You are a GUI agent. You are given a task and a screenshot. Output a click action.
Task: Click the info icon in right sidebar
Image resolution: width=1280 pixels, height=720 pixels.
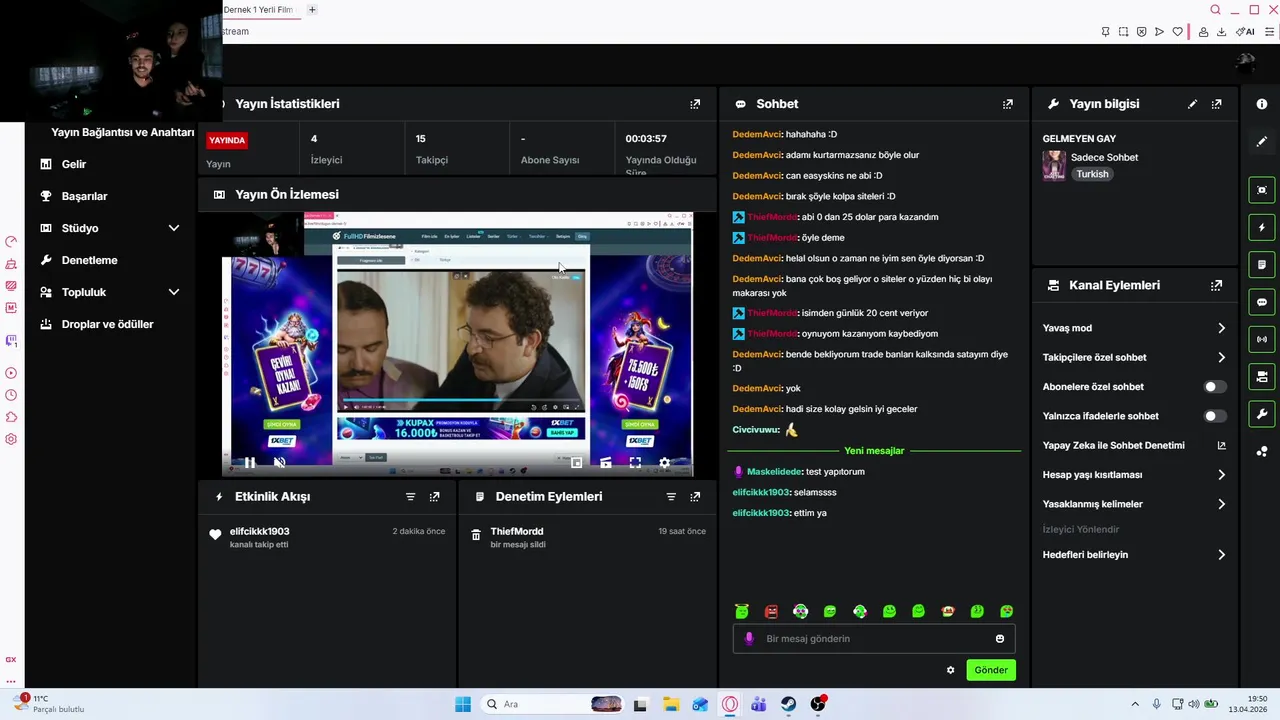click(1262, 104)
